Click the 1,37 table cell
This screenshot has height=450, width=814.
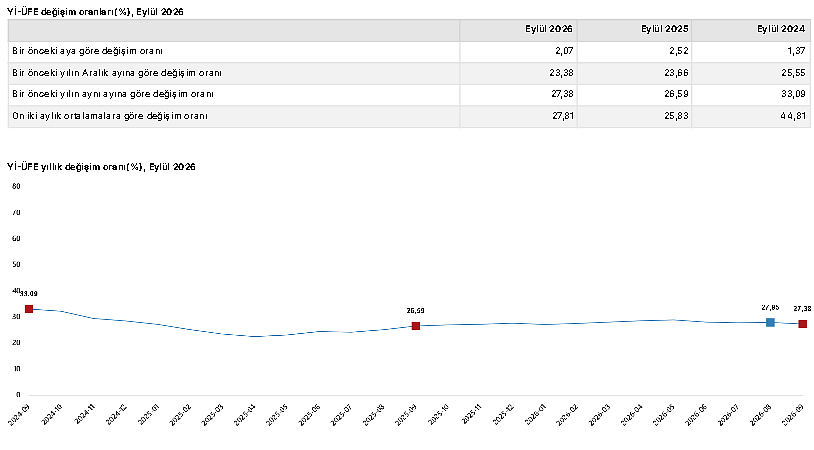pos(796,51)
